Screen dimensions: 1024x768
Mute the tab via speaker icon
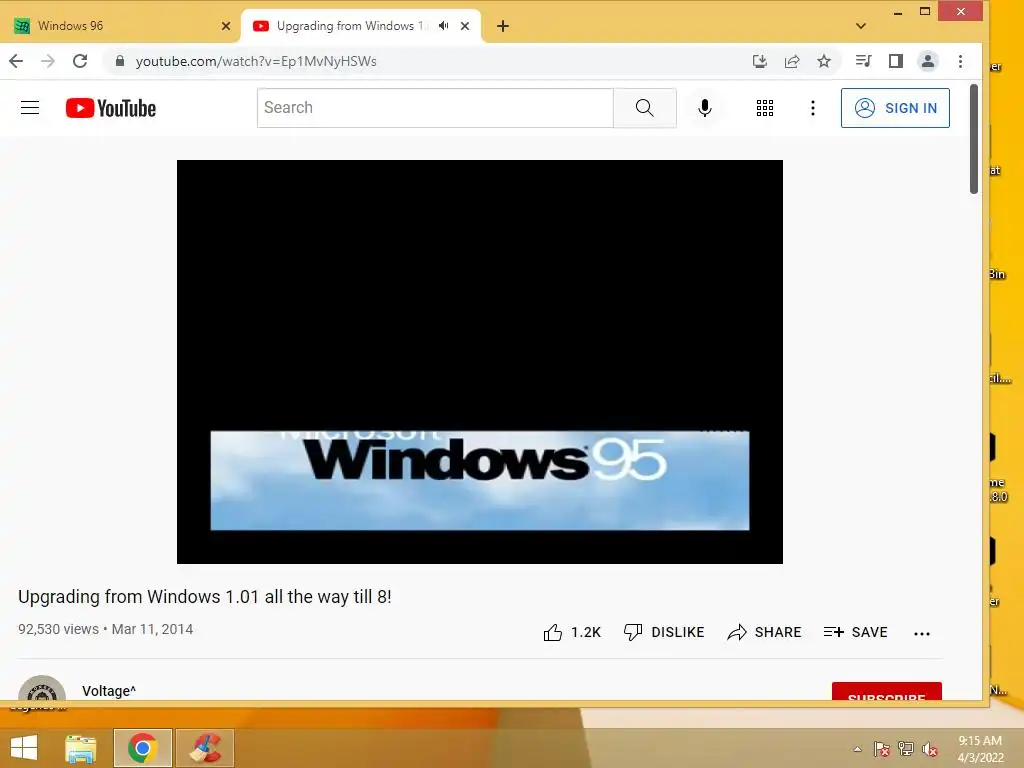(443, 25)
